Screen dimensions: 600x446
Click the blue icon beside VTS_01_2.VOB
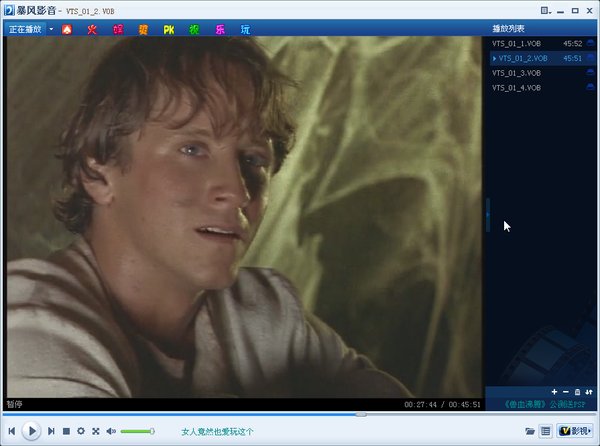coord(590,58)
